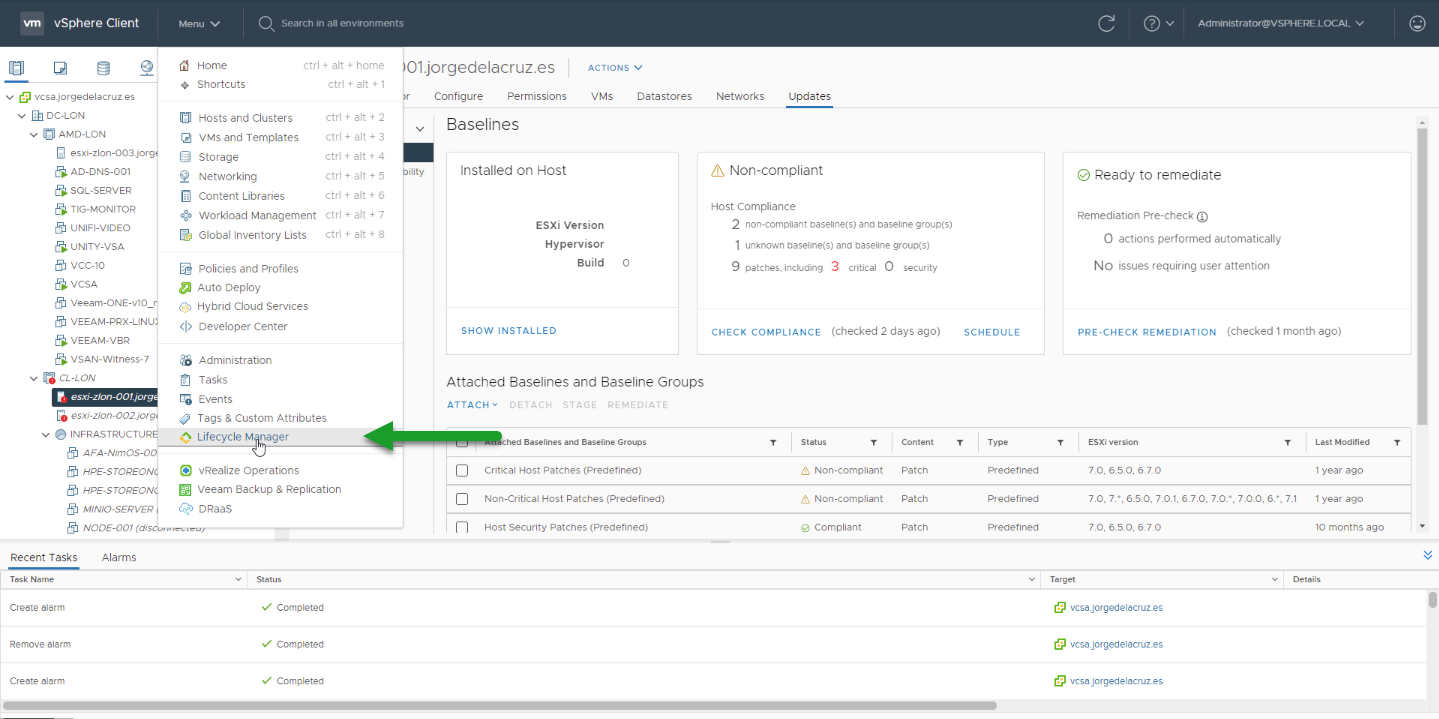The image size is (1439, 719).
Task: Open vcsa.jorgedelacruz.es target of Remove alarm
Action: (1116, 644)
